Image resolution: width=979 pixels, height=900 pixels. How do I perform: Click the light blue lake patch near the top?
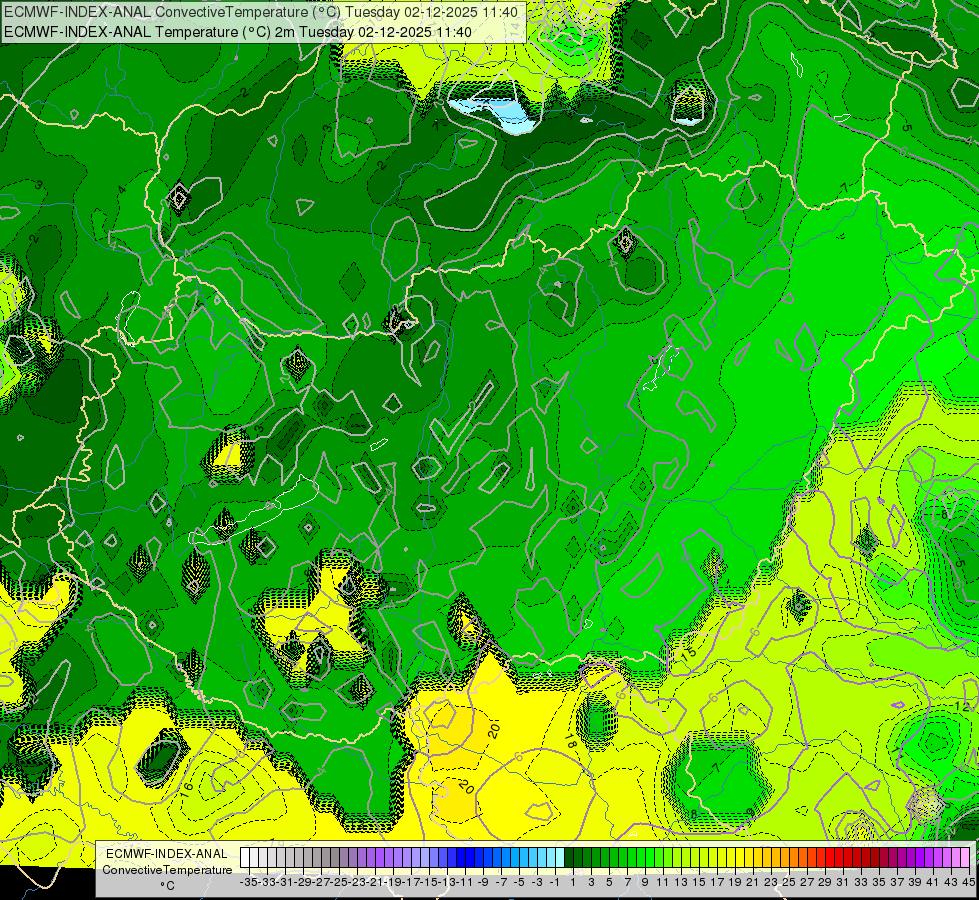pyautogui.click(x=495, y=113)
